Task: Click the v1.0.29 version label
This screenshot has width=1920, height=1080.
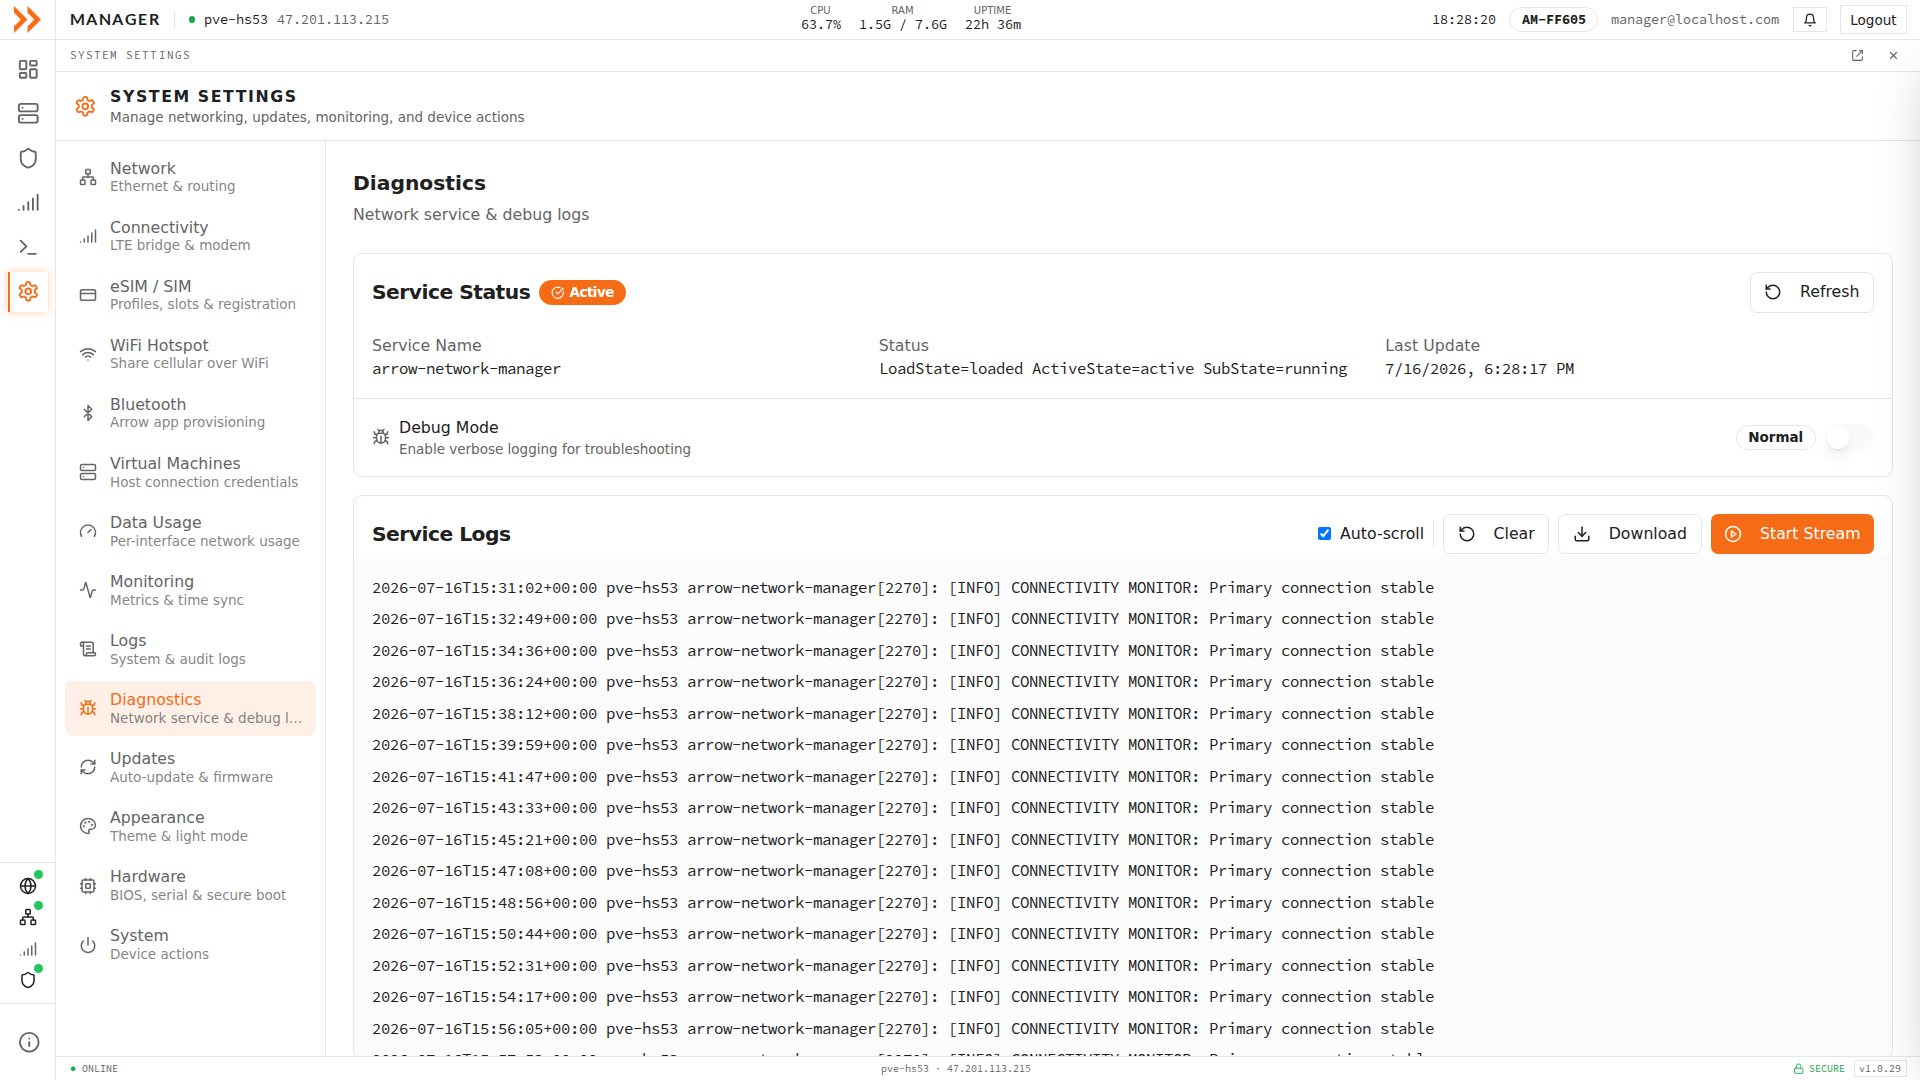Action: 1880,1069
